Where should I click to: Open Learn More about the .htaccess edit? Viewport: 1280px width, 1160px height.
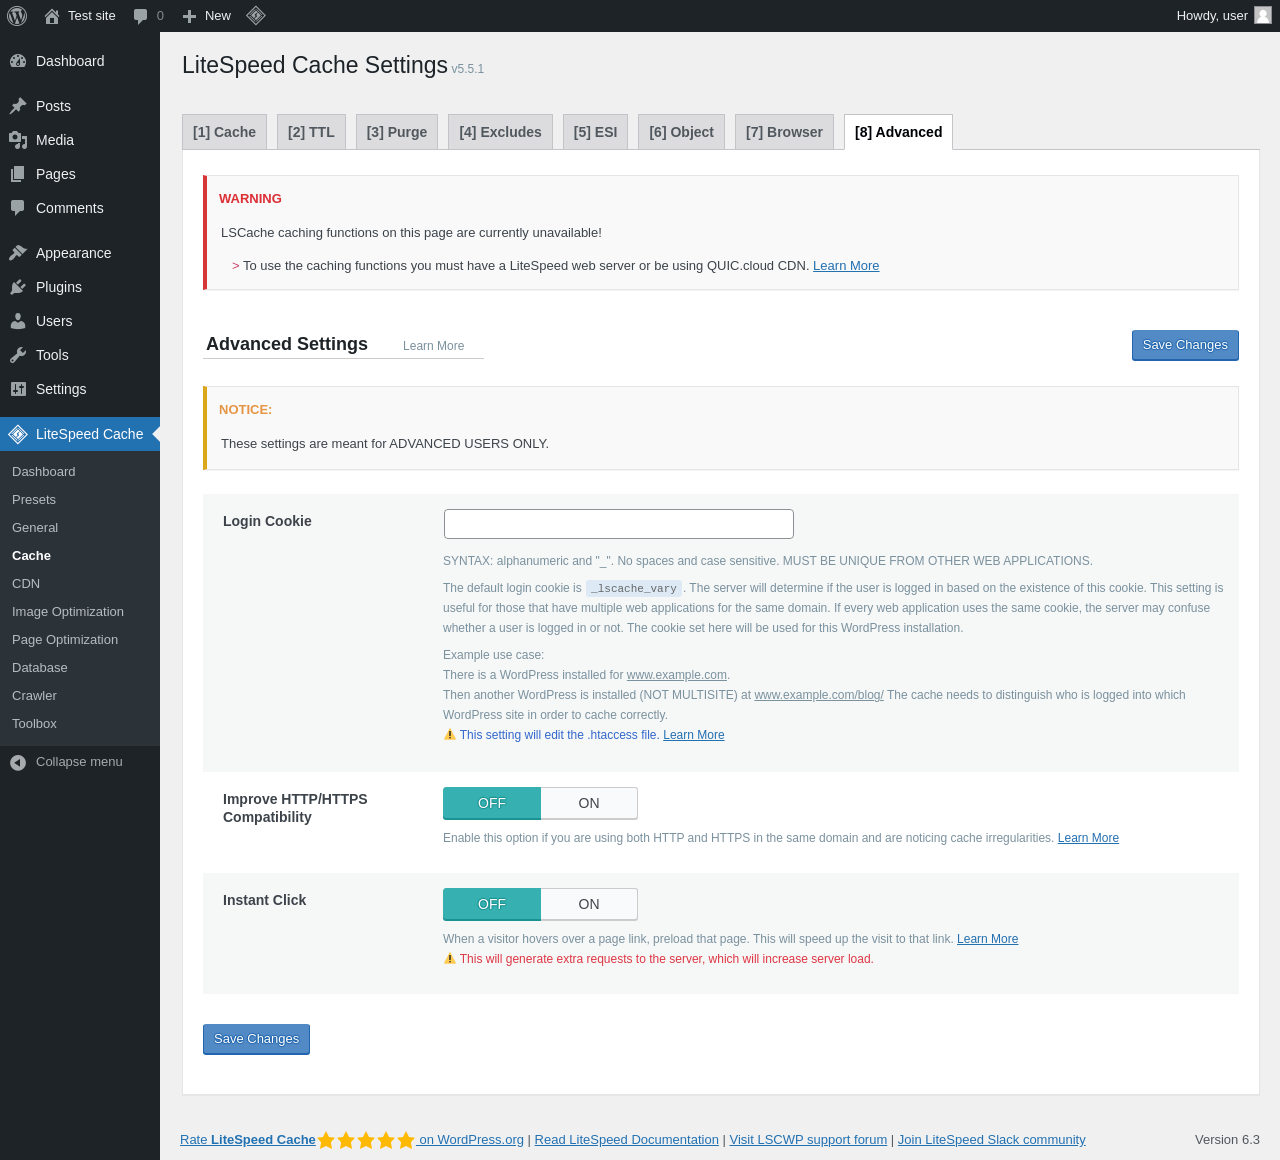coord(694,735)
